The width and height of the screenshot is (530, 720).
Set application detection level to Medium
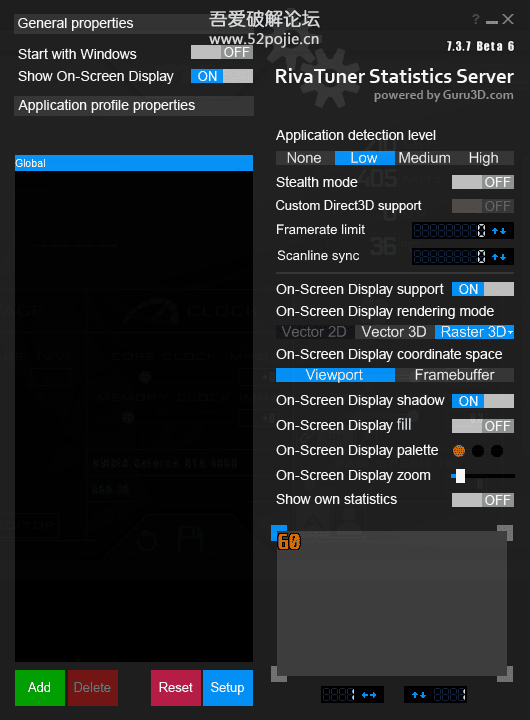425,158
